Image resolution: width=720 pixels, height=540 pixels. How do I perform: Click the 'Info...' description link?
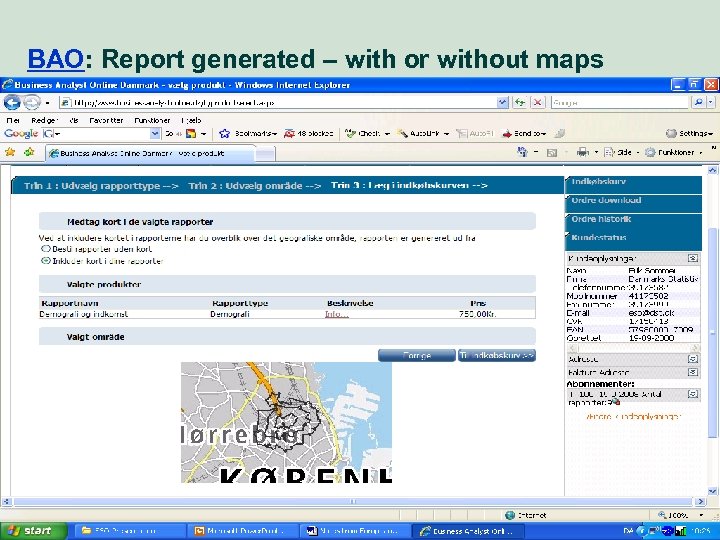pos(337,314)
